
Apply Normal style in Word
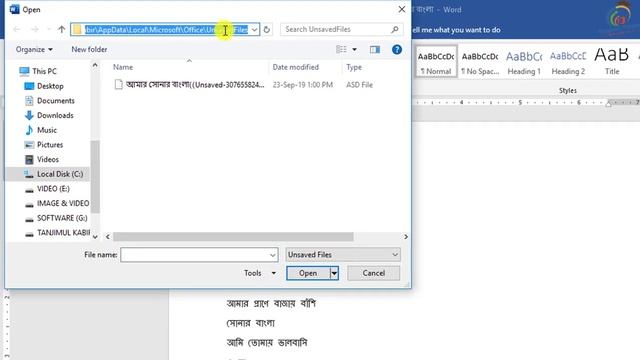tap(436, 62)
